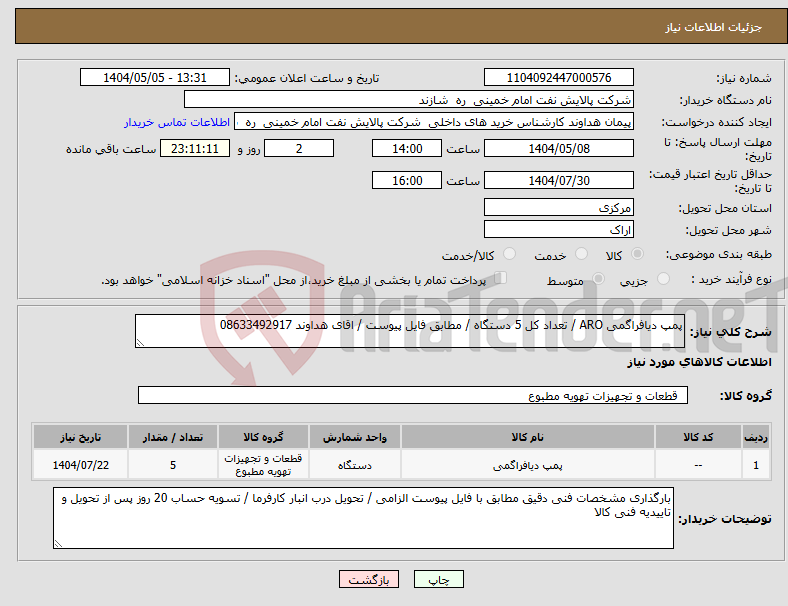The width and height of the screenshot is (788, 606).
Task: Click the گروه کالا column header
Action: (x=263, y=437)
